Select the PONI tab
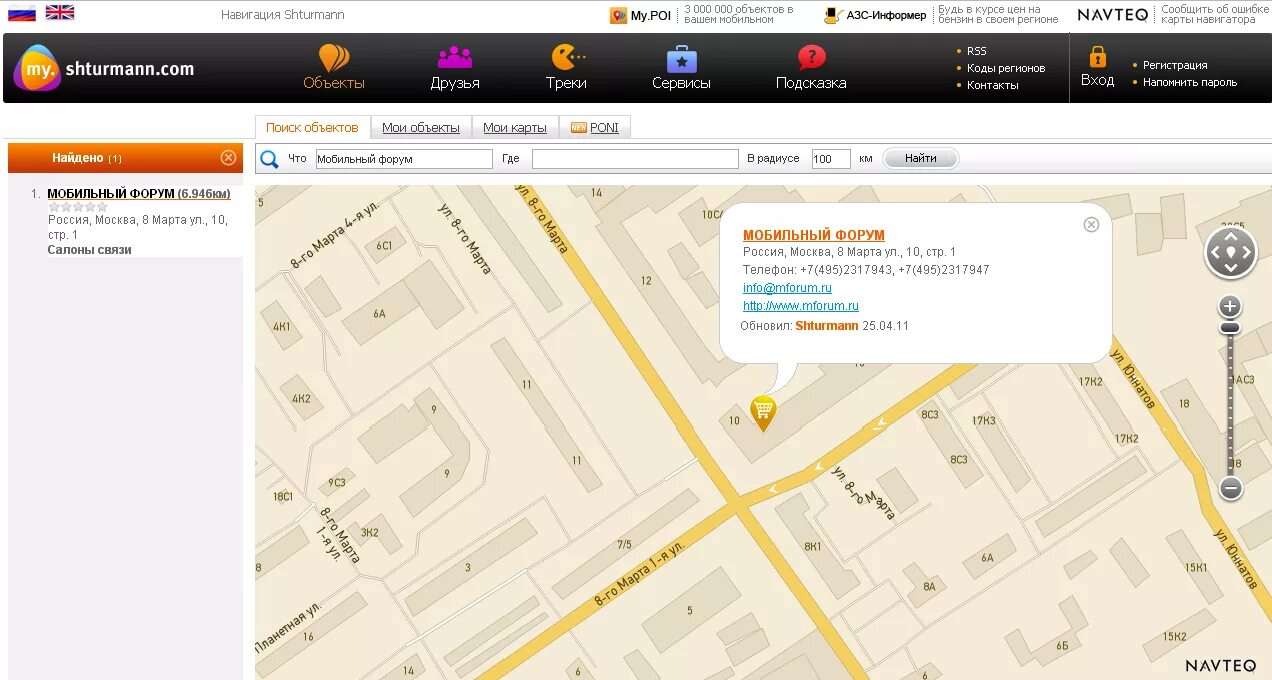This screenshot has height=680, width=1272. pos(595,128)
